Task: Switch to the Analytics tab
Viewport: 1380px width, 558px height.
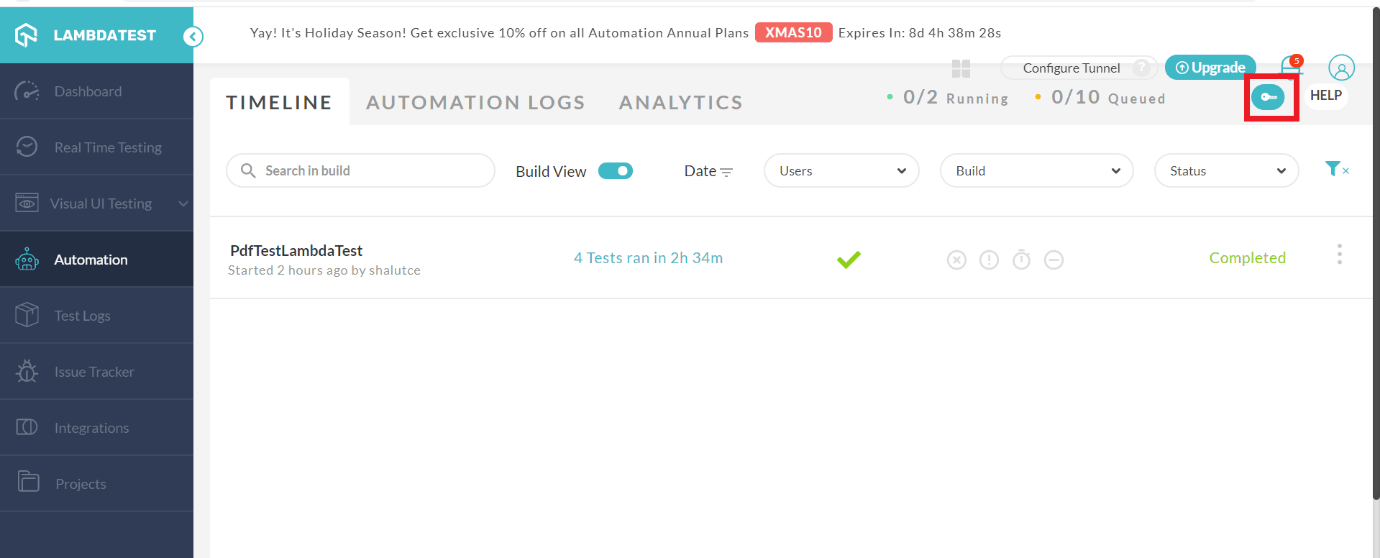Action: [680, 102]
